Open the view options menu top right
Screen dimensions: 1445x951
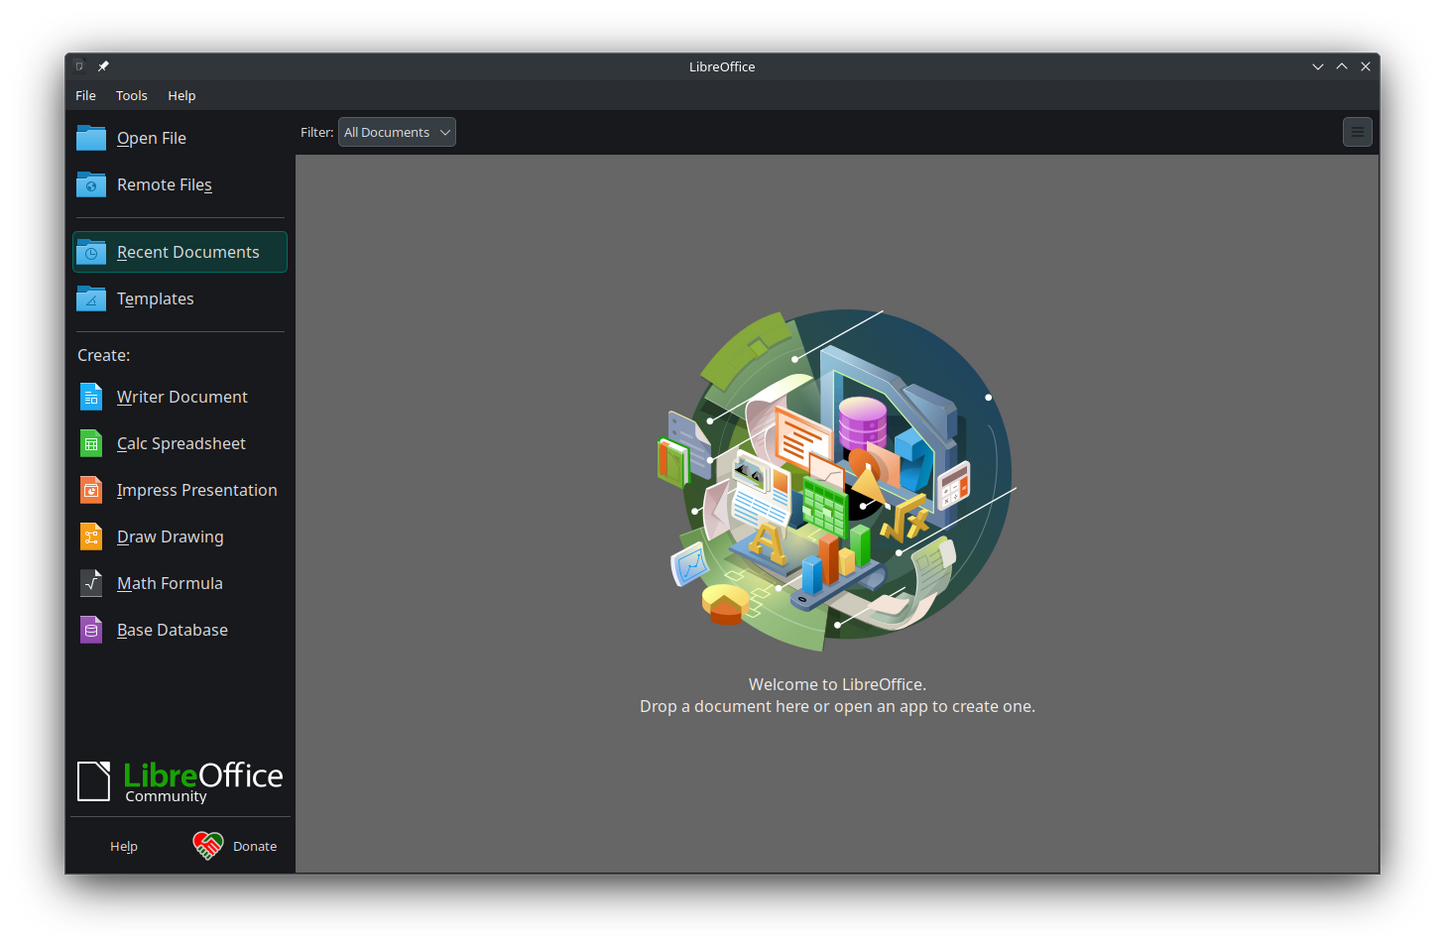[1357, 131]
